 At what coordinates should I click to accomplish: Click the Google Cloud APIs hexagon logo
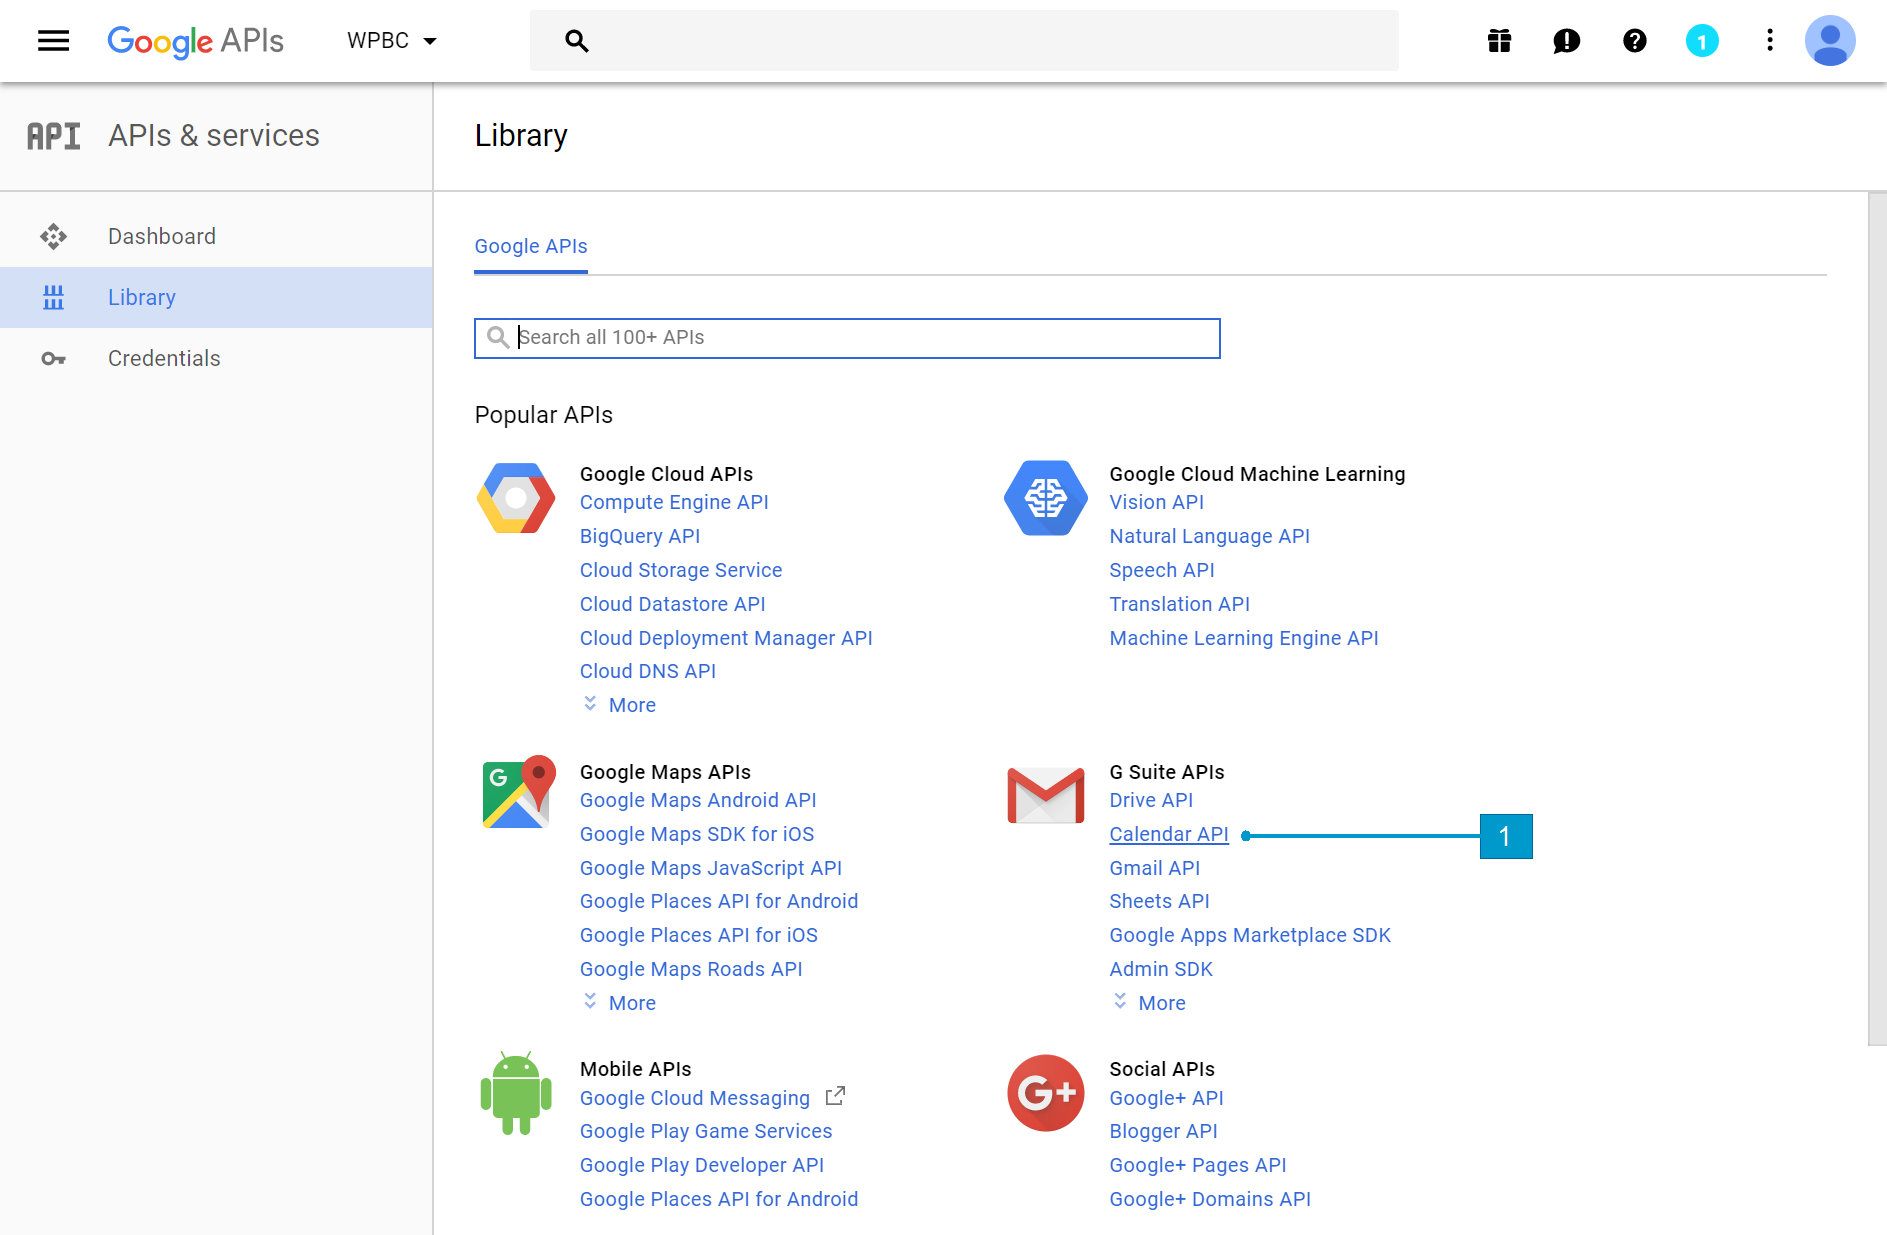click(516, 498)
